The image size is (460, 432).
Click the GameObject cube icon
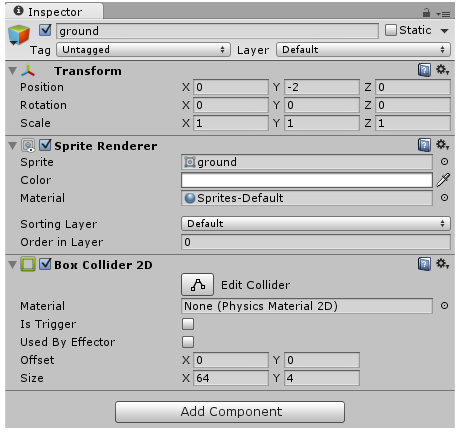pyautogui.click(x=19, y=34)
